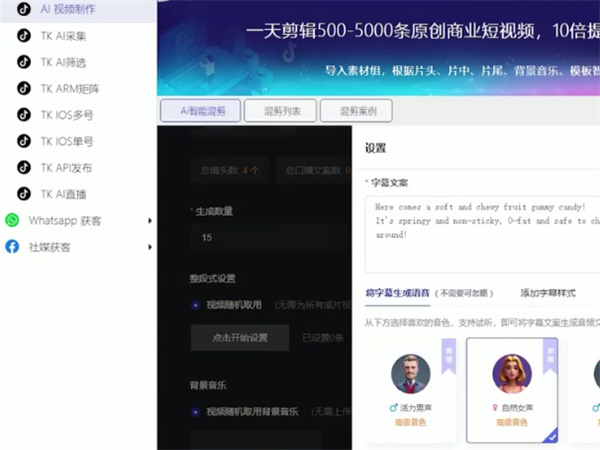
Task: Click the 生成数量 input field showing 15
Action: (x=271, y=237)
